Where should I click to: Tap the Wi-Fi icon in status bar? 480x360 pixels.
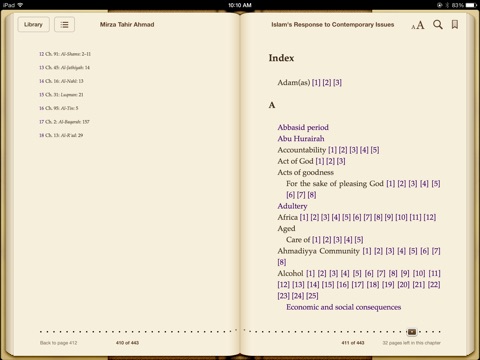point(20,5)
